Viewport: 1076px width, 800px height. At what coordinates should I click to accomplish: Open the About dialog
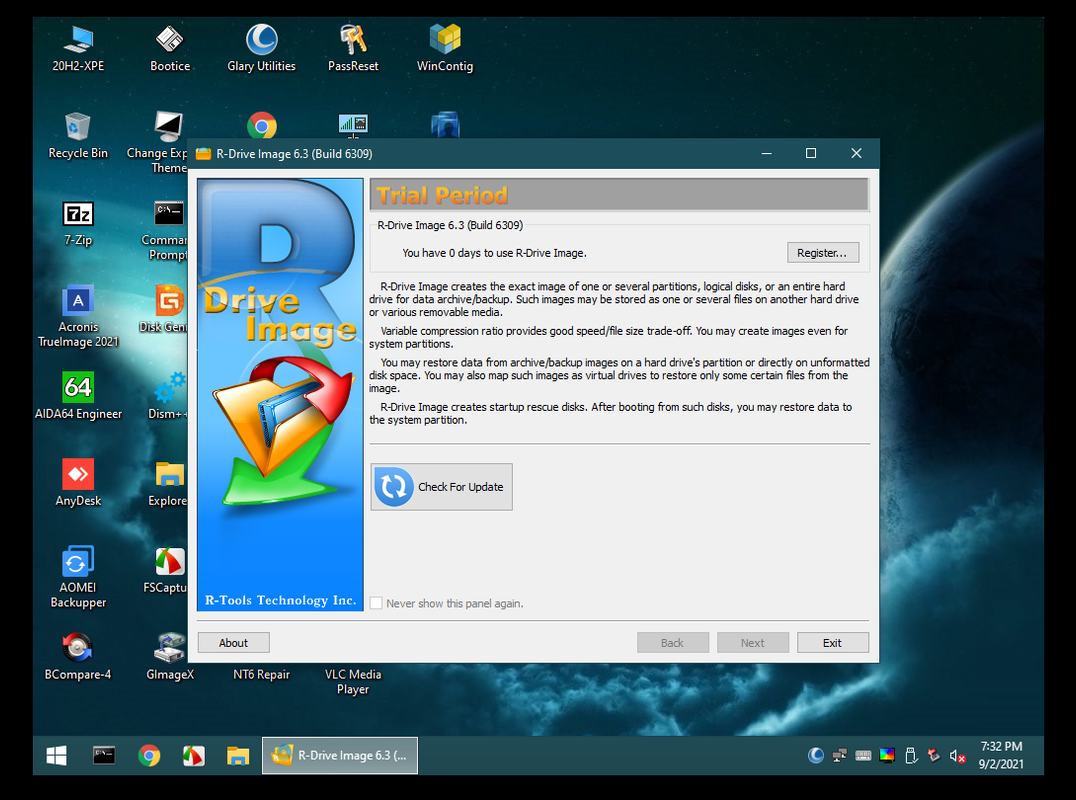click(x=233, y=643)
